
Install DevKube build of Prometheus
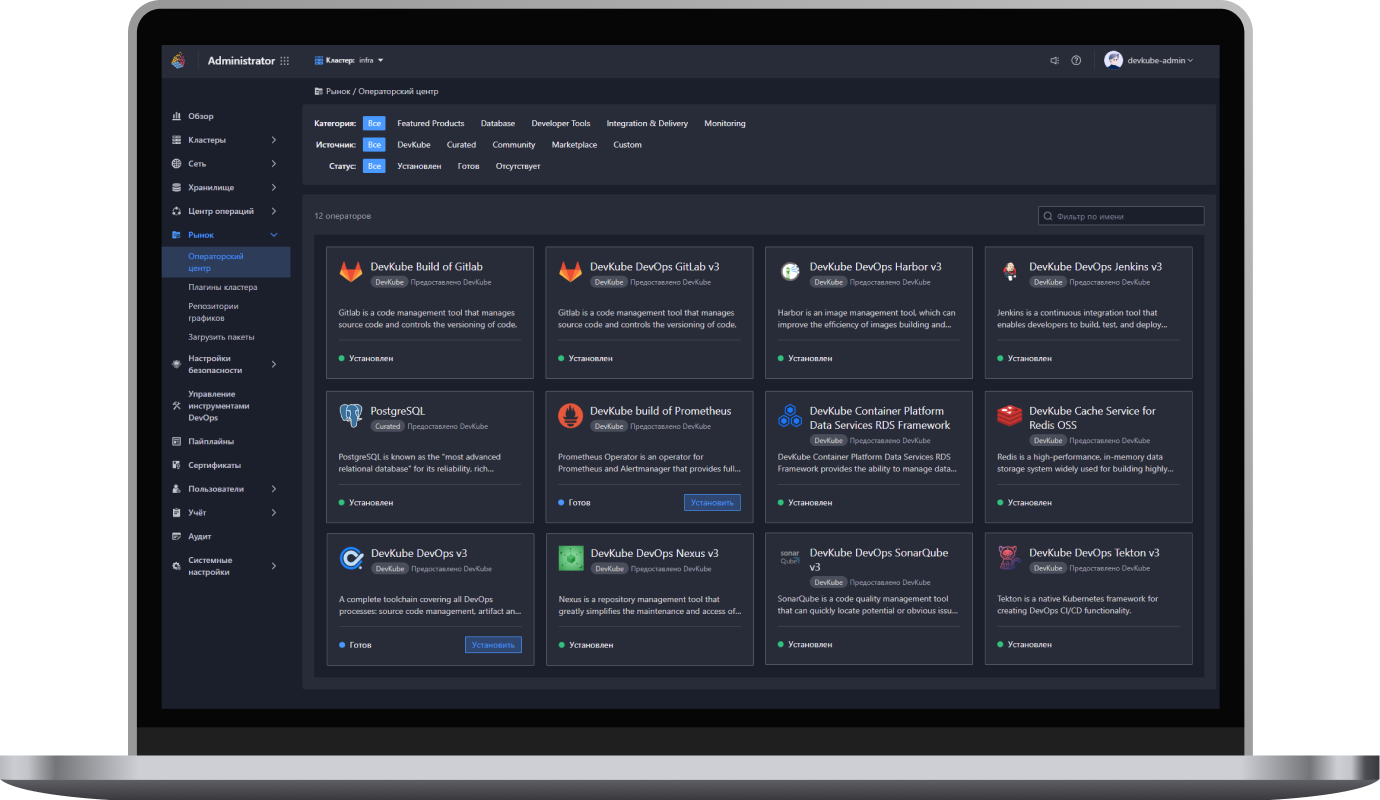[712, 502]
